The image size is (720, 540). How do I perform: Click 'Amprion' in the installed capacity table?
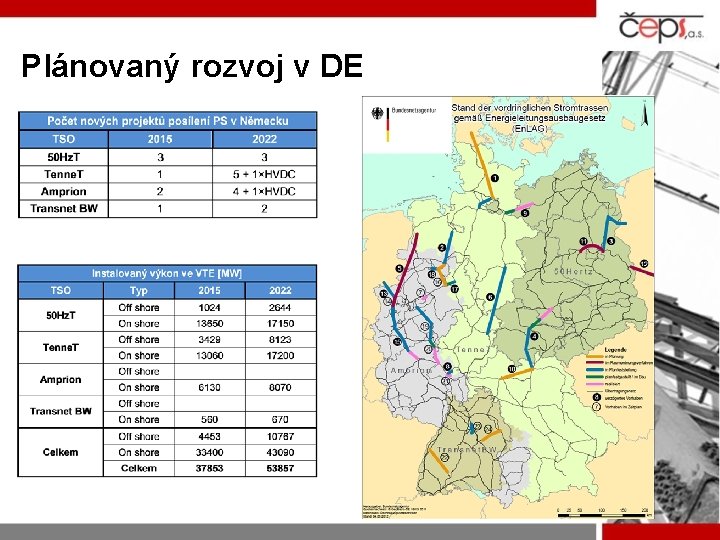click(60, 380)
